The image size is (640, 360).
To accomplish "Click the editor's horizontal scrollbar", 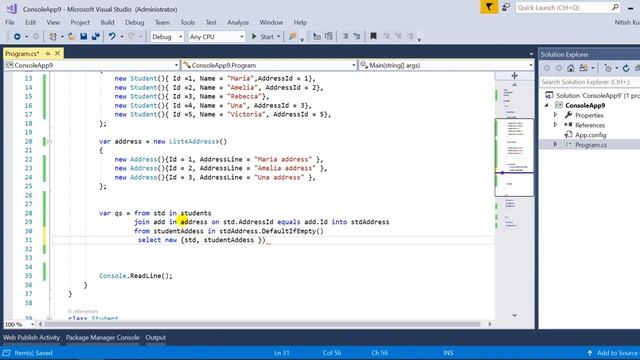I will (264, 324).
